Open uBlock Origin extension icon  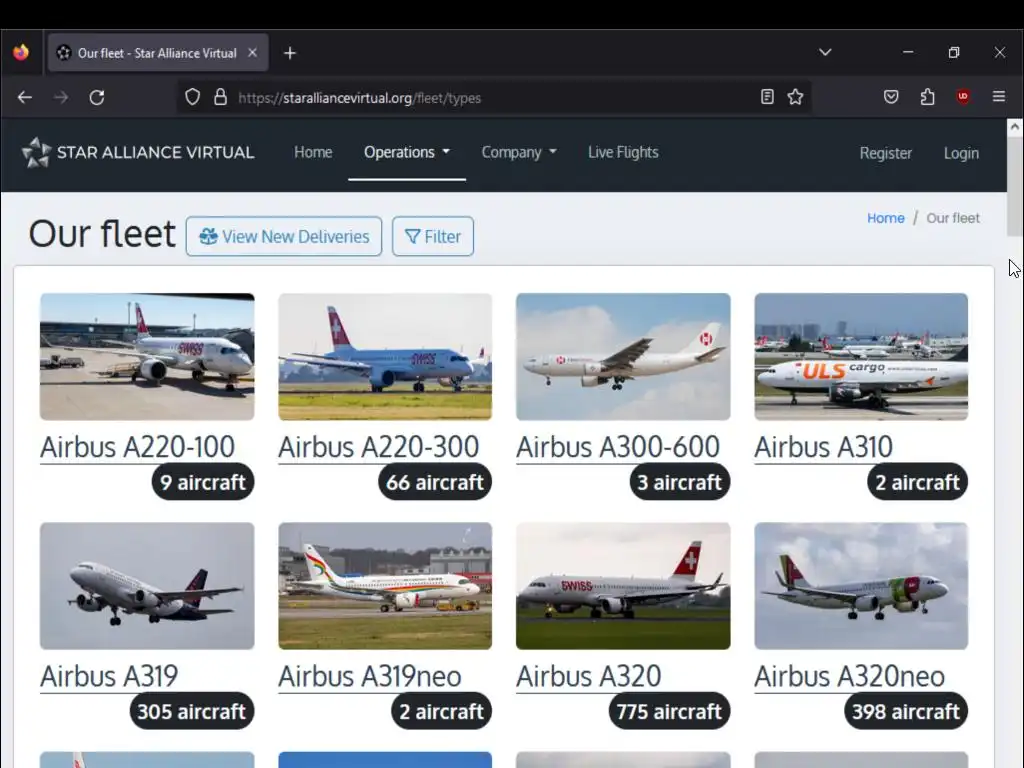pos(963,97)
